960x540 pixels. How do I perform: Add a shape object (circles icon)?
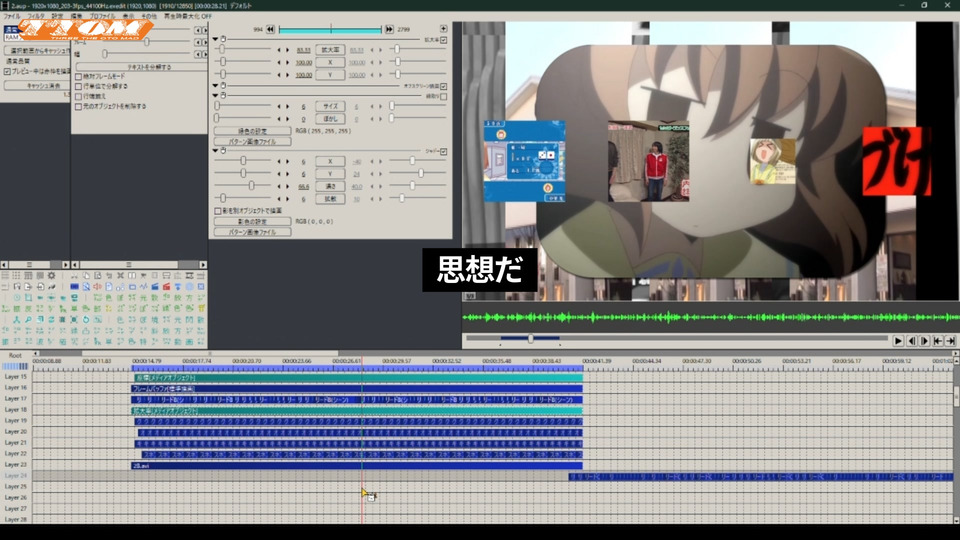coord(120,287)
